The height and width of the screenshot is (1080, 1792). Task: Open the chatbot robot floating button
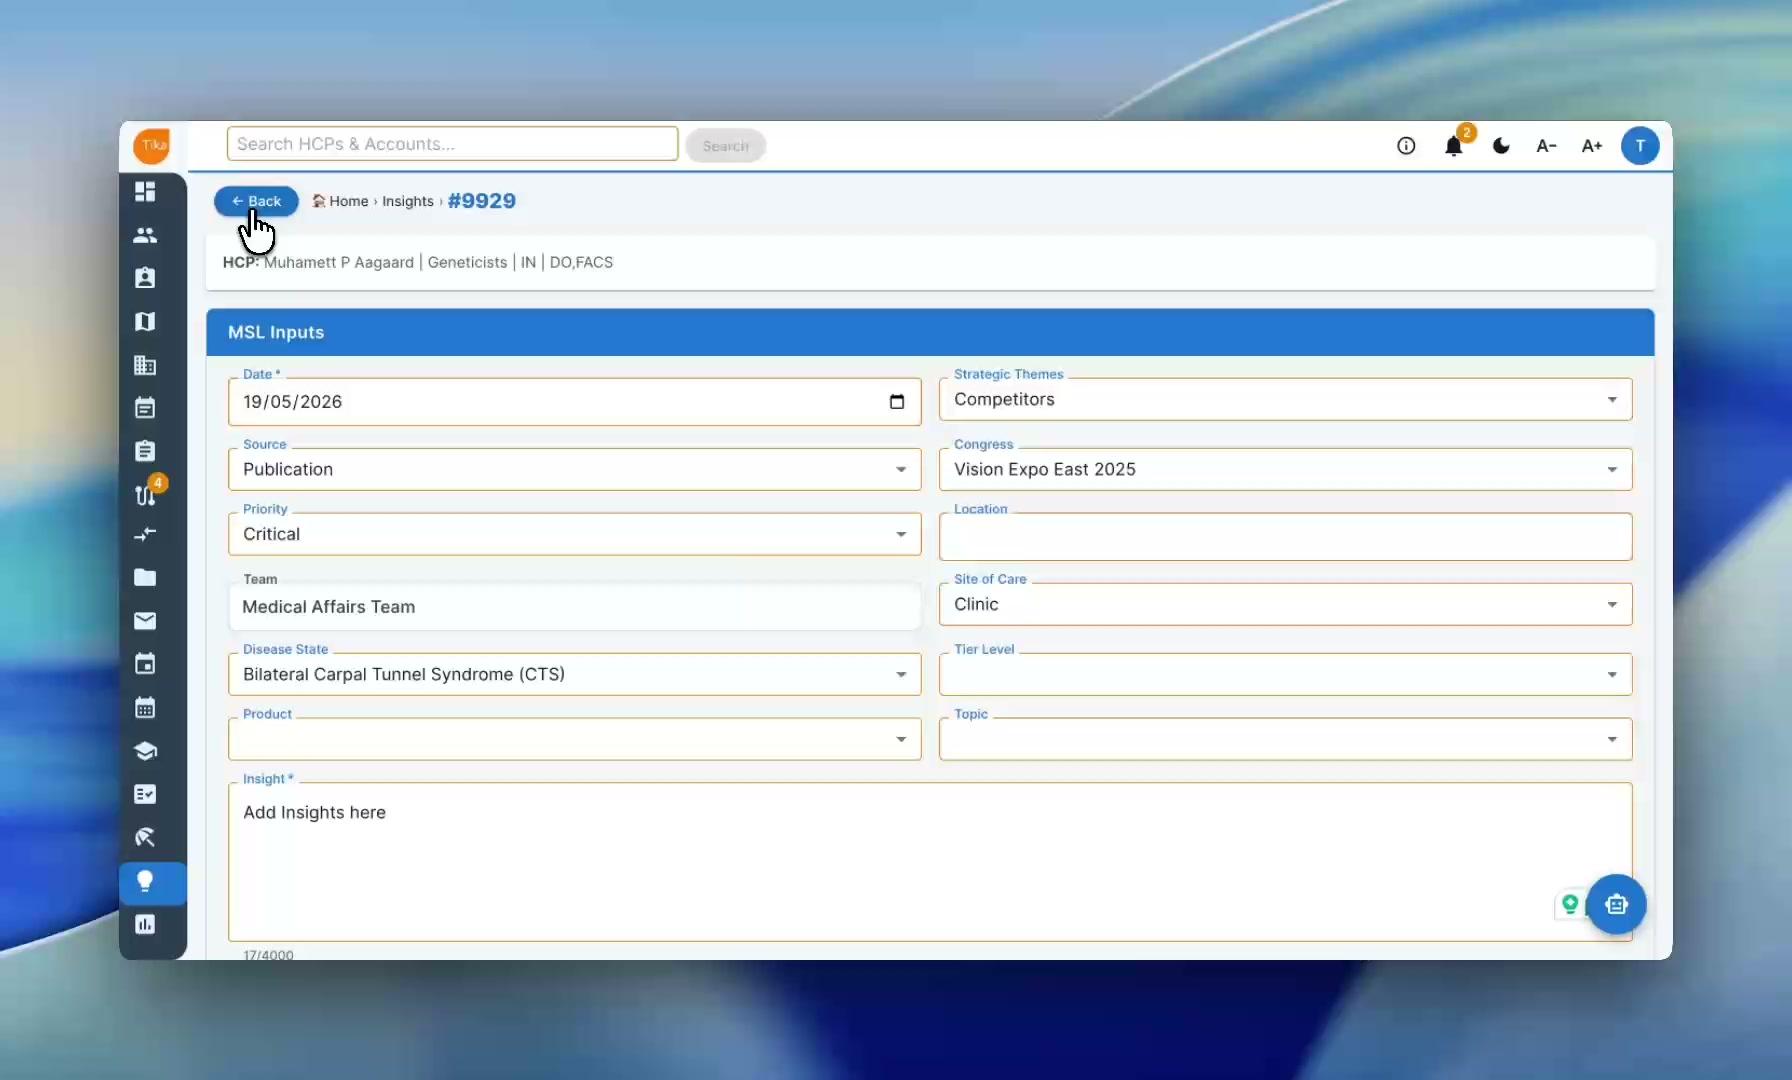[1616, 904]
